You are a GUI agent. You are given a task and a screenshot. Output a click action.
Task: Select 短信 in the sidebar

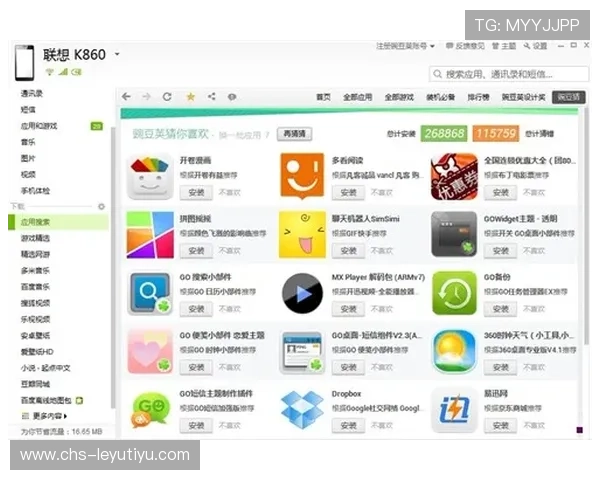click(28, 110)
